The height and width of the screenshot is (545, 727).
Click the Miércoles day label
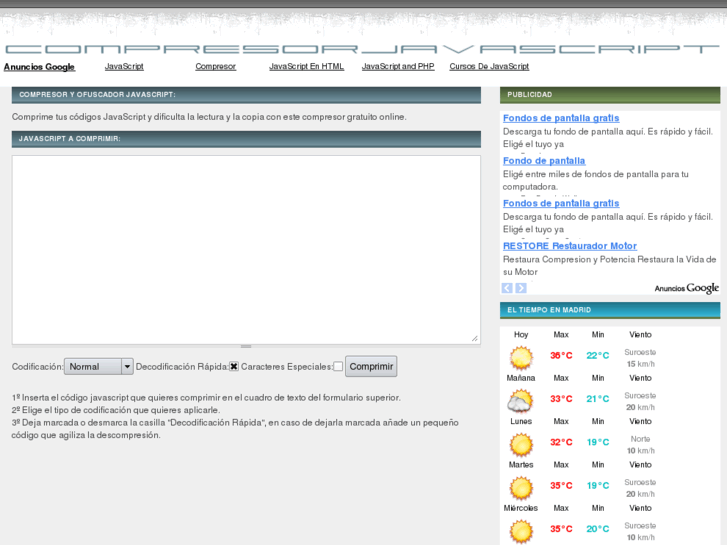pos(521,508)
